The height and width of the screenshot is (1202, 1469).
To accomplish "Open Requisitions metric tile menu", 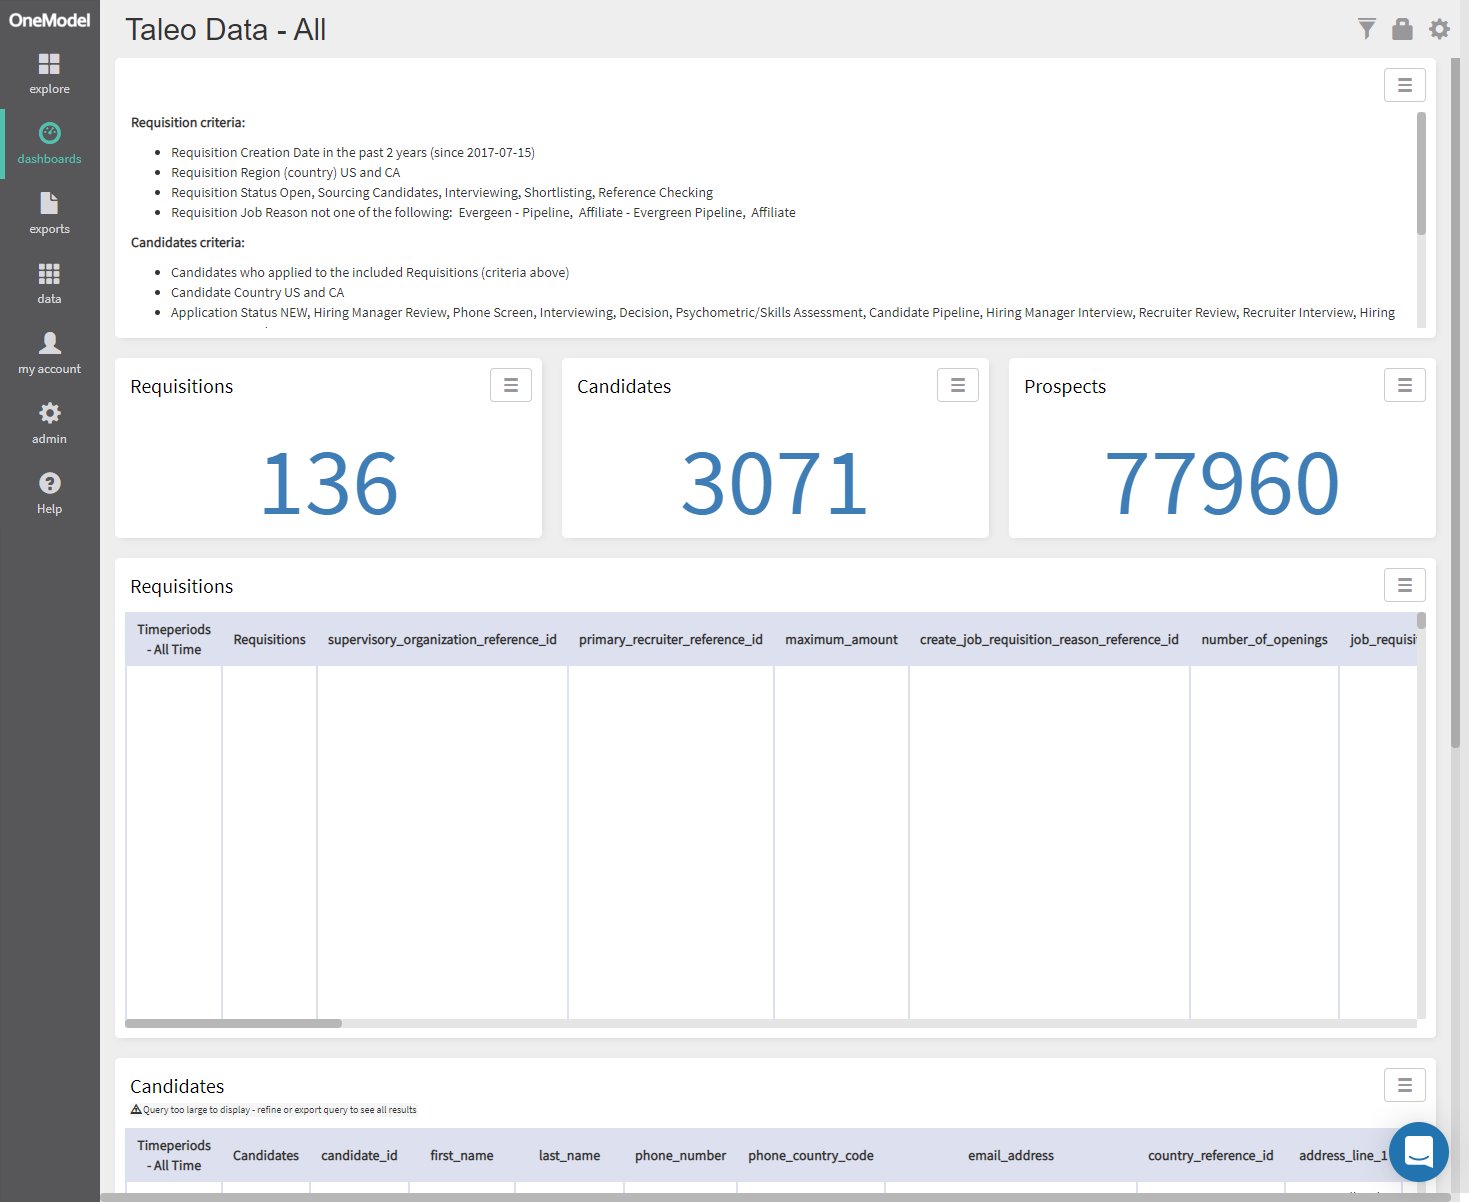I will point(510,385).
